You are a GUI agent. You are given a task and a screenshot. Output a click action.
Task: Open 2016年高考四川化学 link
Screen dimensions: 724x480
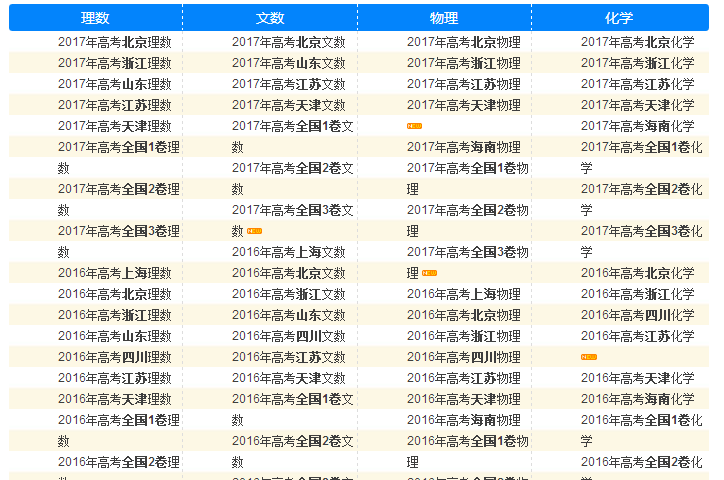[x=637, y=315]
